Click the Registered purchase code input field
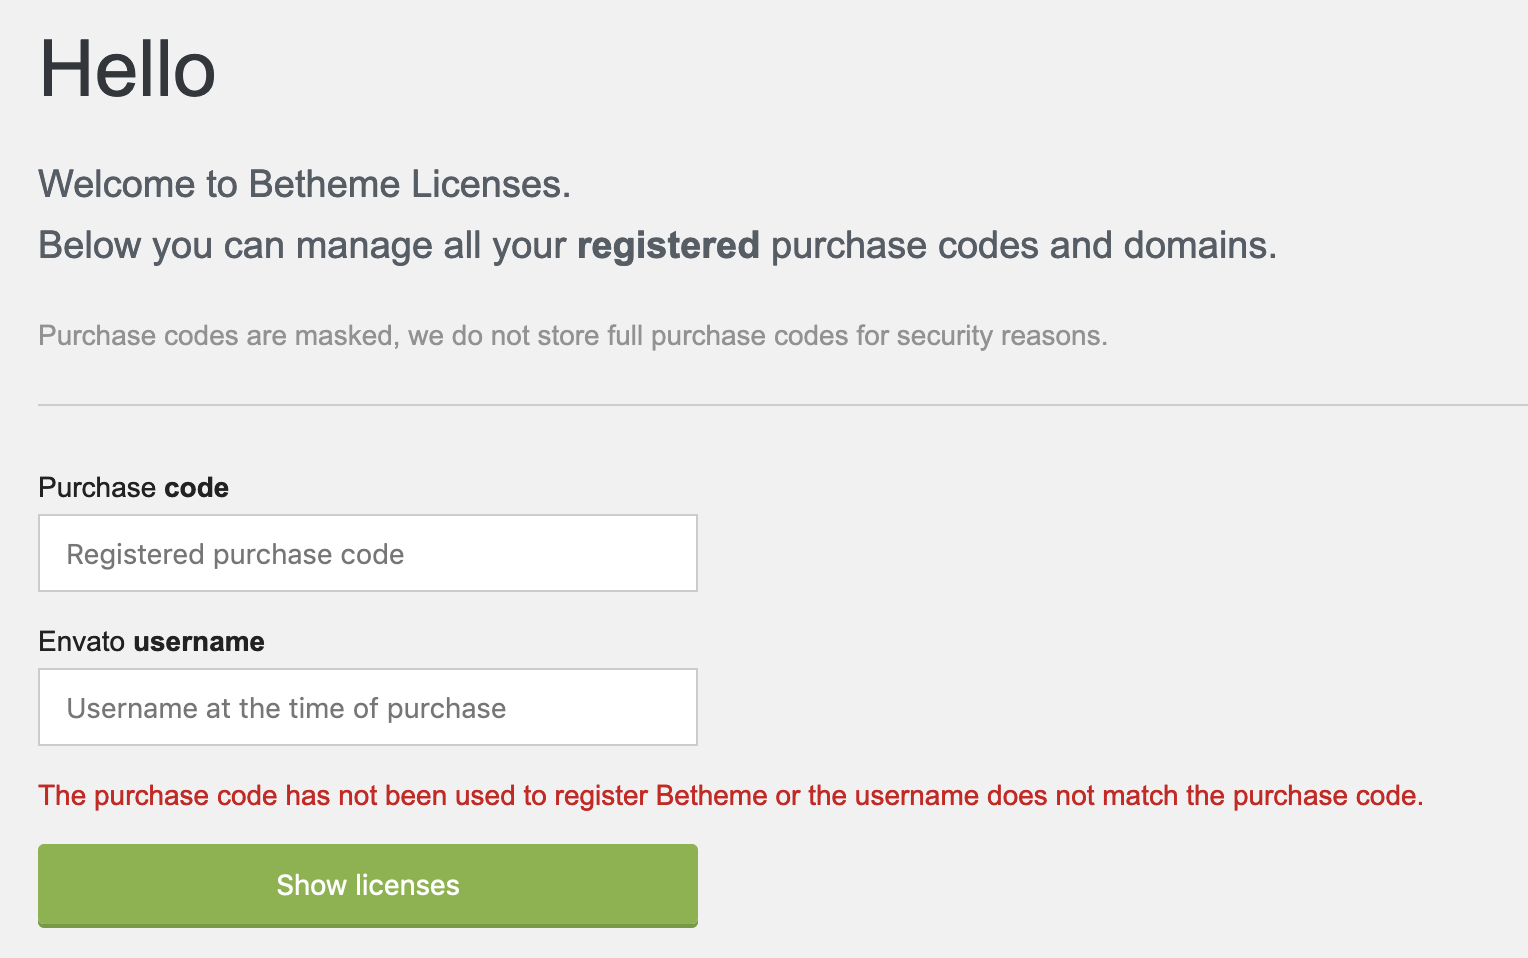Viewport: 1528px width, 958px height. click(367, 553)
